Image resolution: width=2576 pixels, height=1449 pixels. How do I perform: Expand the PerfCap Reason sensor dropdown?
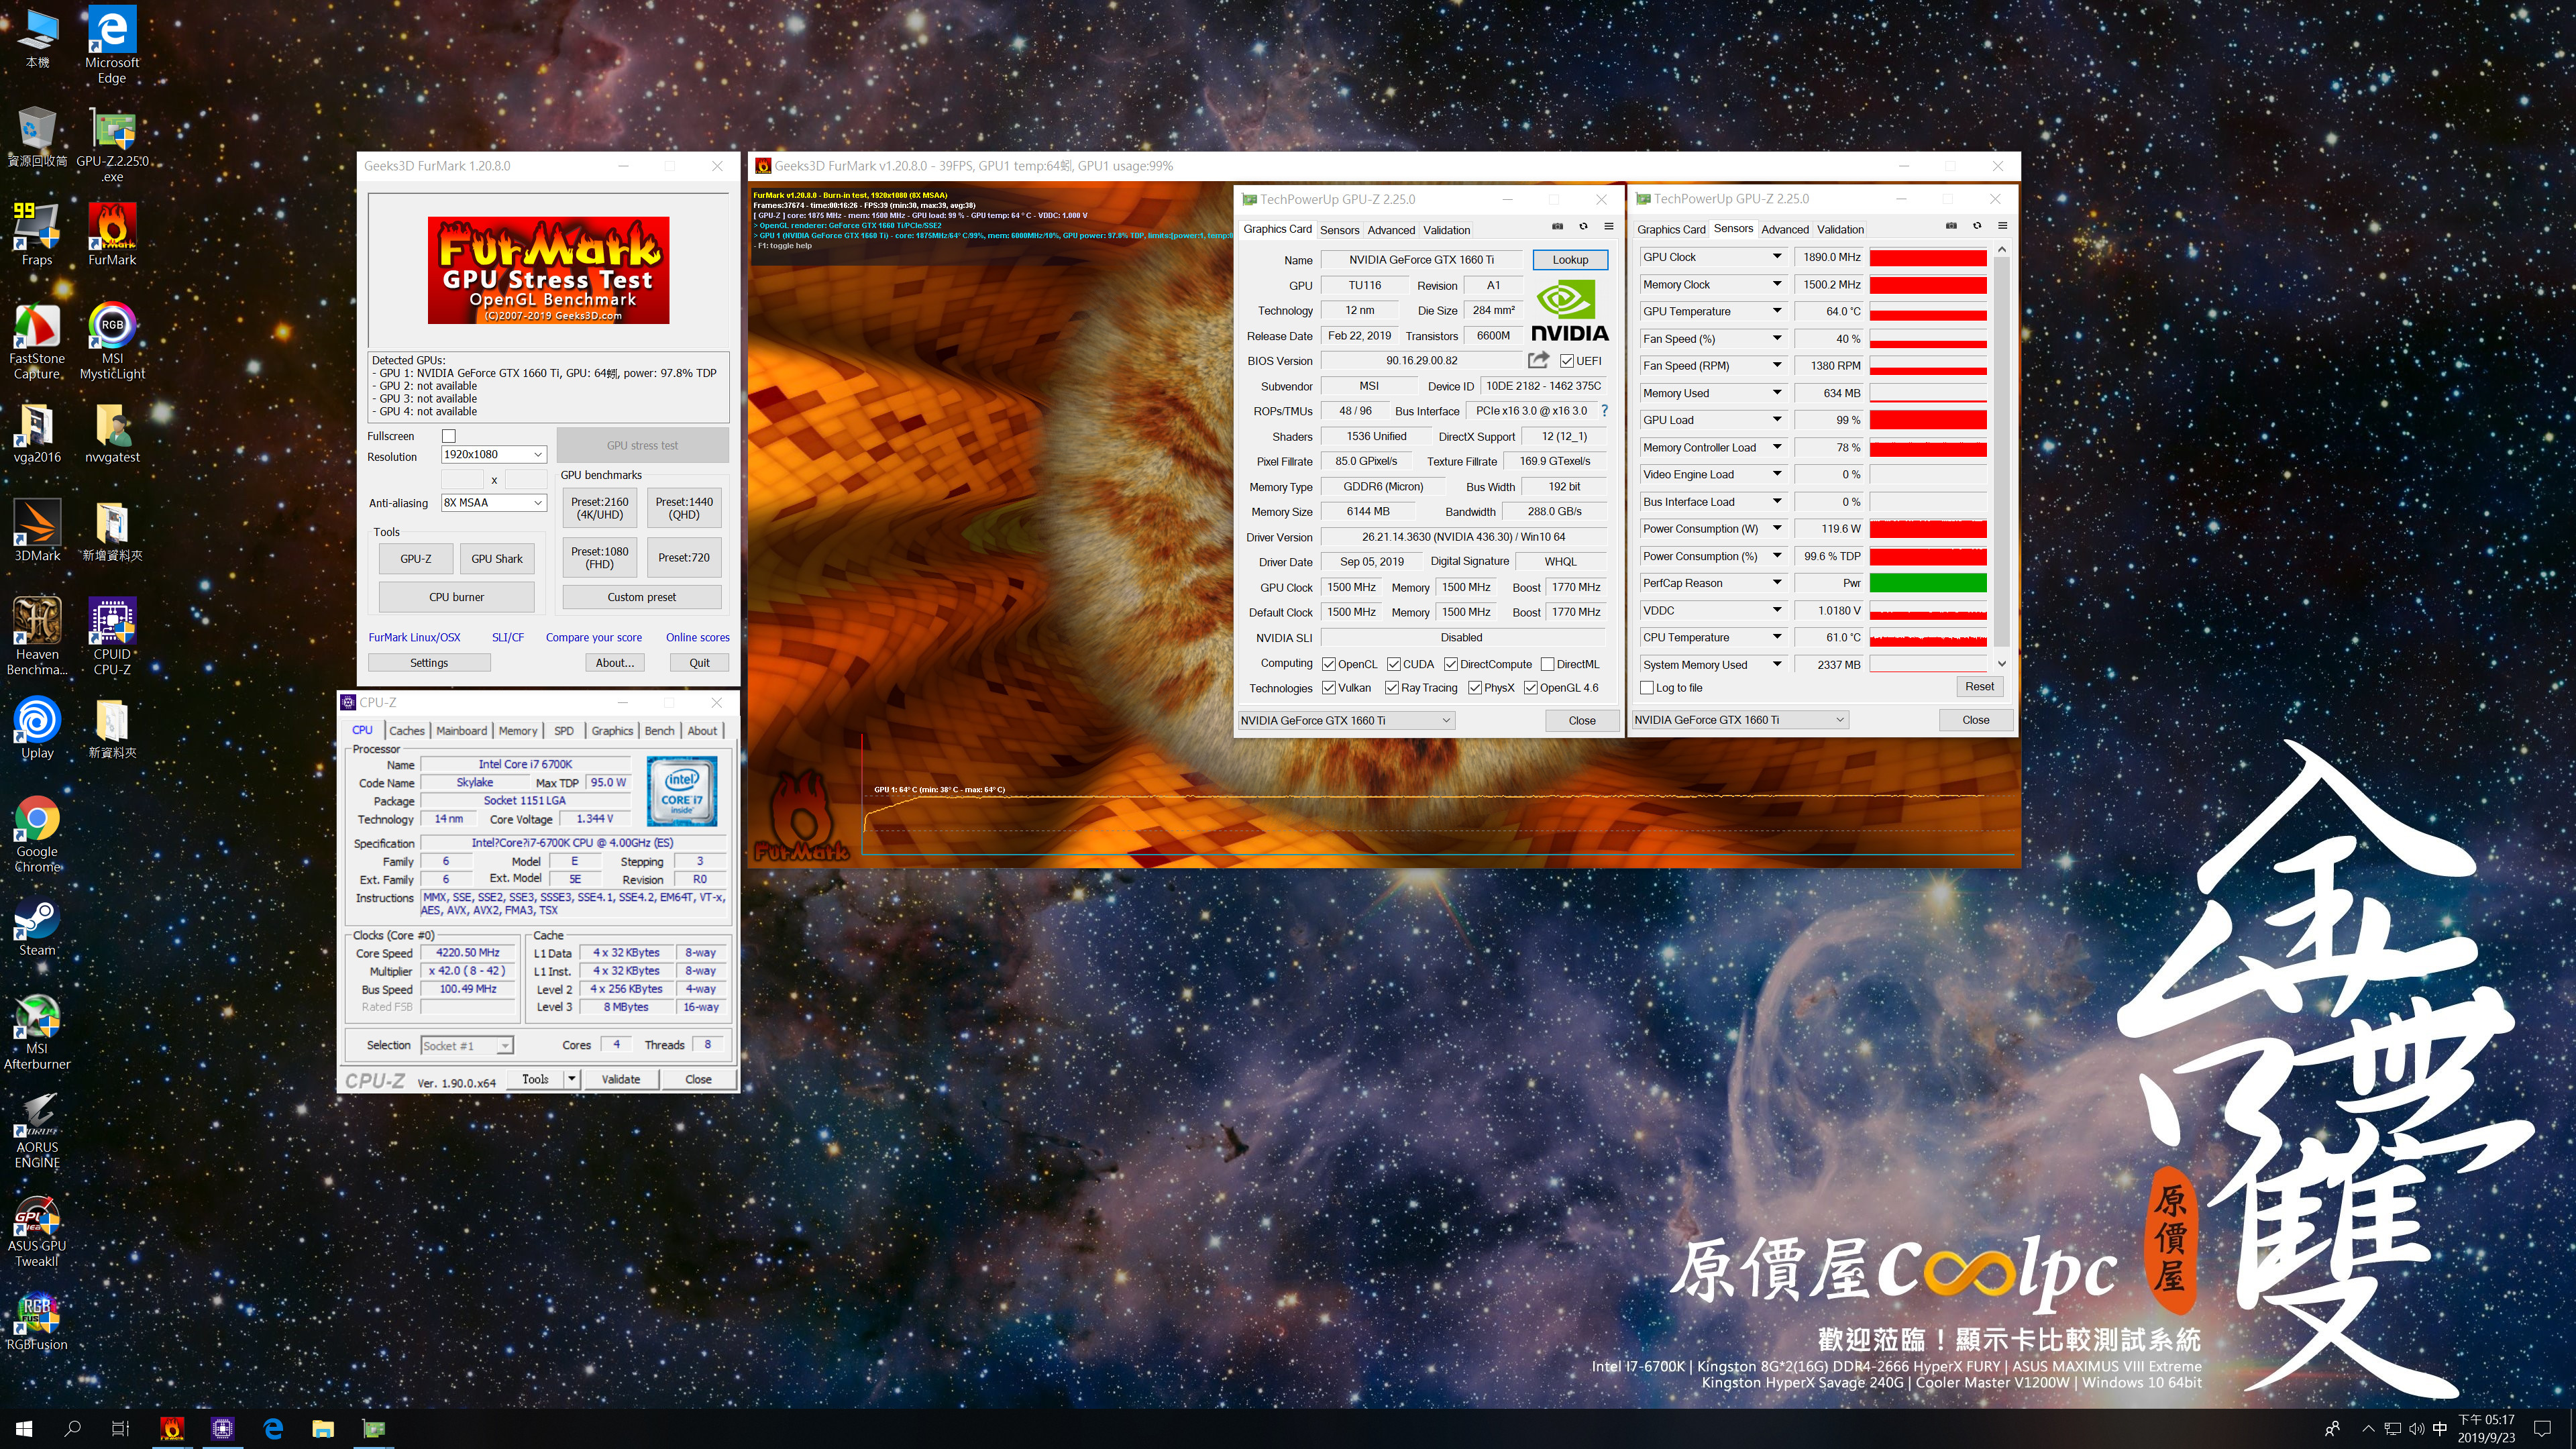[x=1777, y=582]
